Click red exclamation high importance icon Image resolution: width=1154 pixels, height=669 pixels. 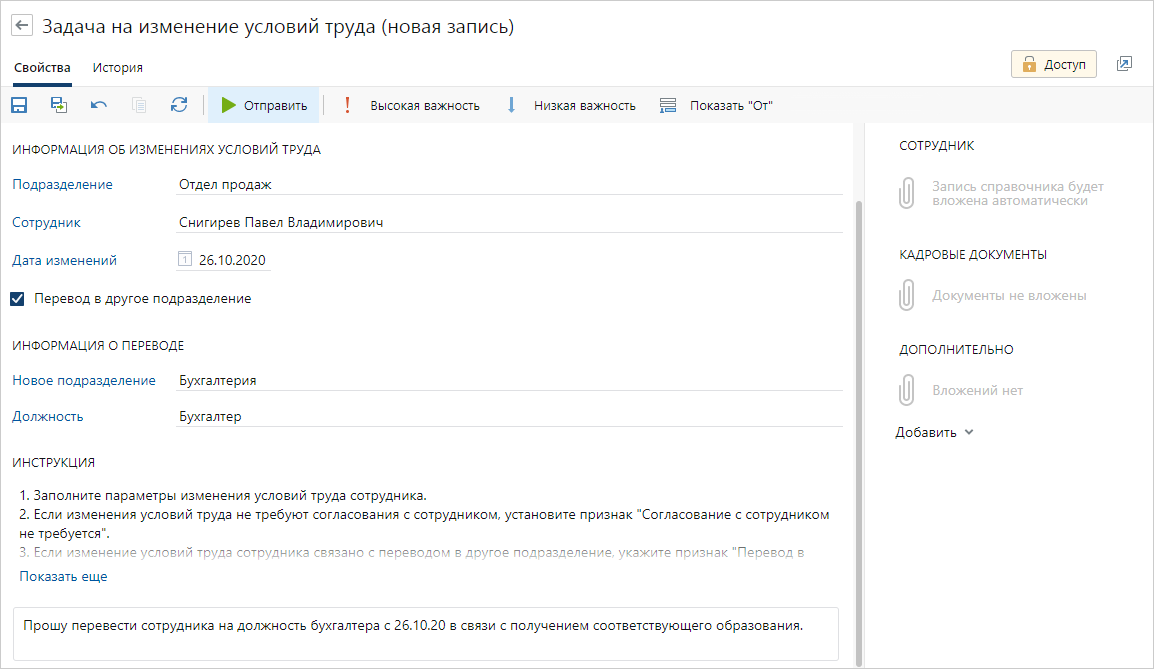point(347,105)
